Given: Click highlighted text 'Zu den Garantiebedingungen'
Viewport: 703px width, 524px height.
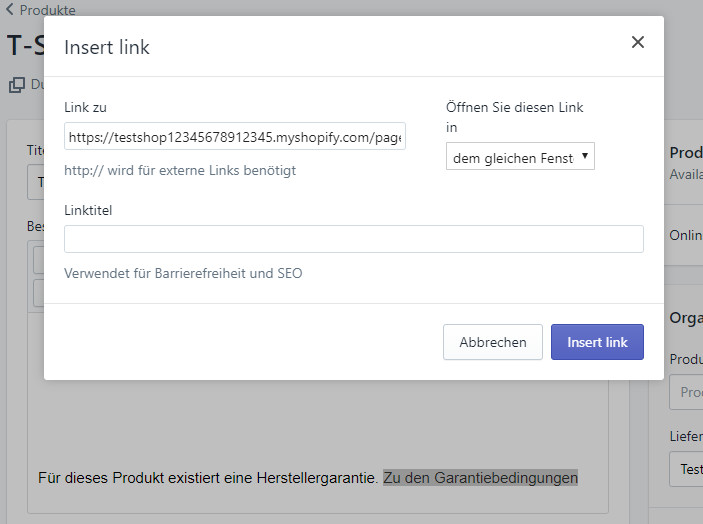Looking at the screenshot, I should point(480,478).
